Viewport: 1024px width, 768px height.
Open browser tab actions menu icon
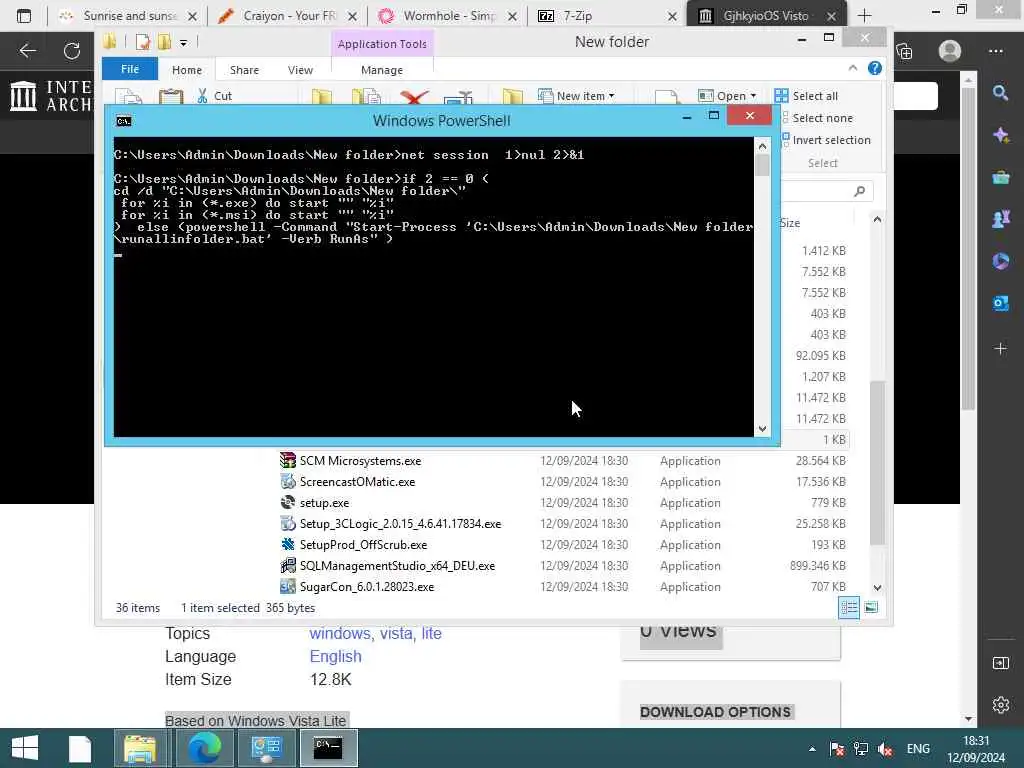pos(24,16)
